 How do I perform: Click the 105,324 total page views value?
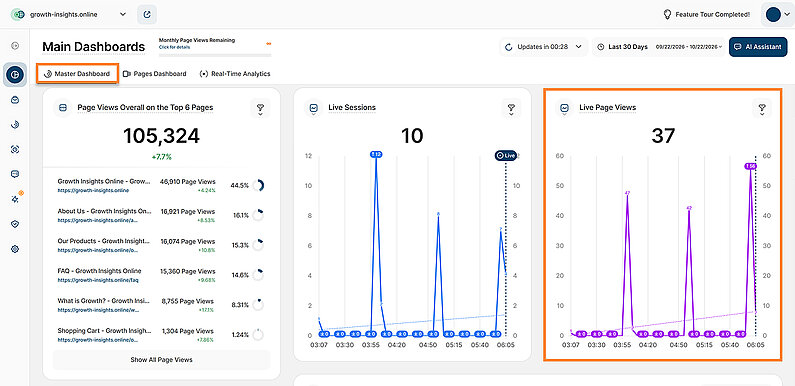click(161, 136)
